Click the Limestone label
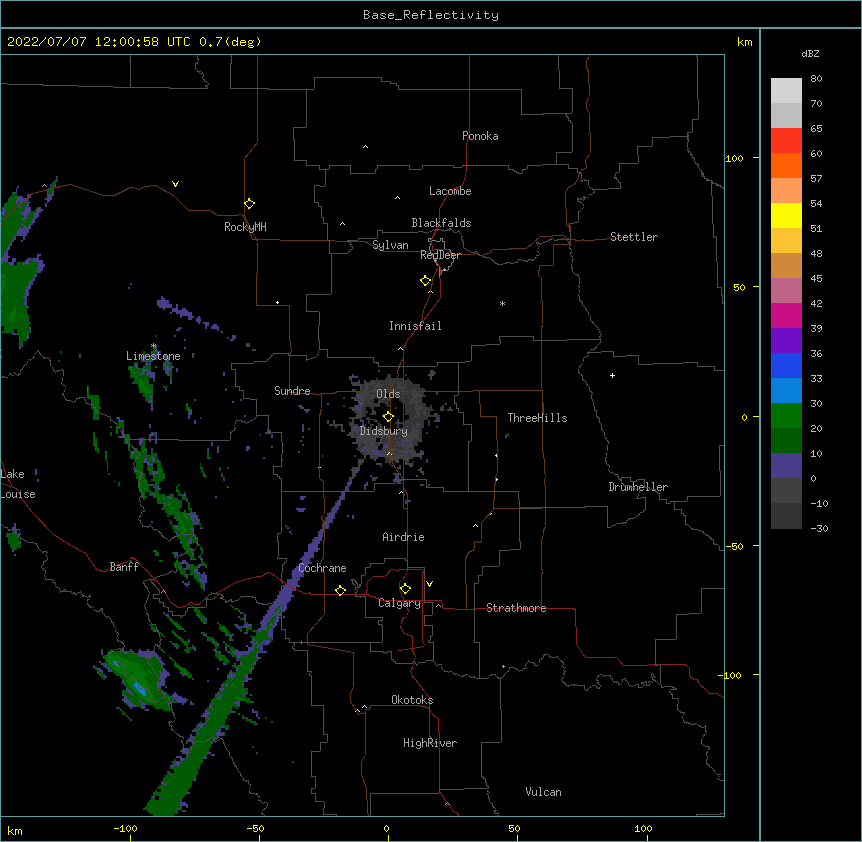The width and height of the screenshot is (862, 842). tap(153, 356)
